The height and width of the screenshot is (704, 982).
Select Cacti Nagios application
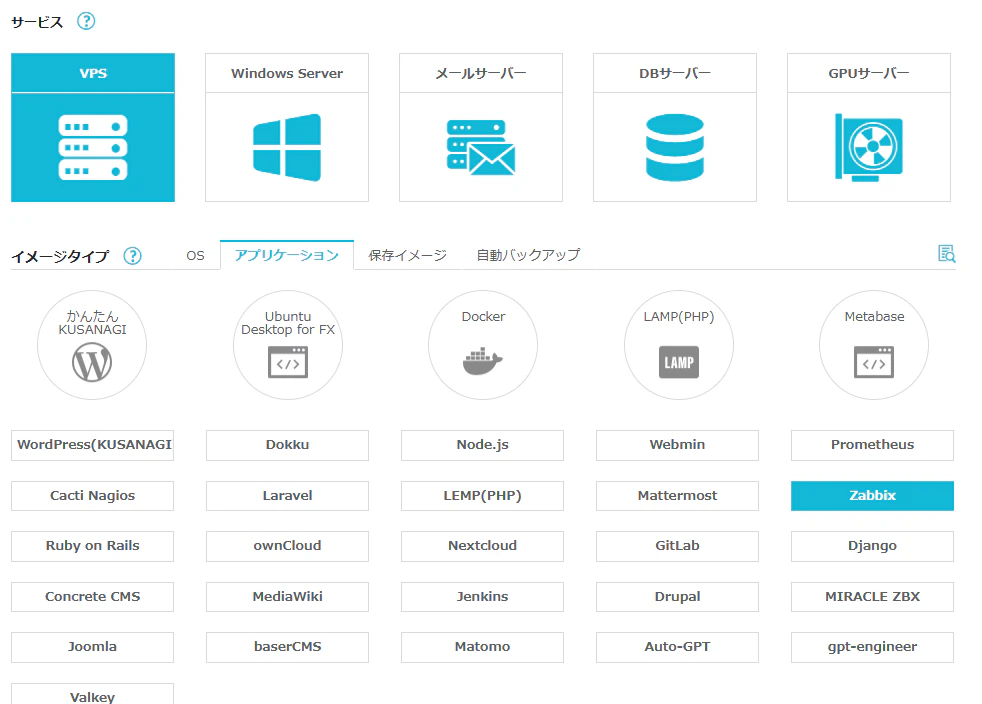[x=93, y=495]
